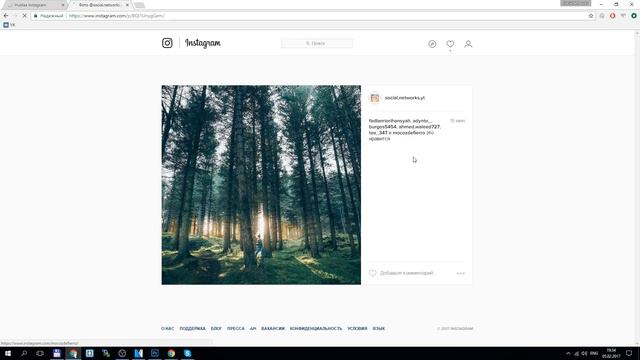Viewport: 640px width, 360px height.
Task: Open the КОНФИДЕНЦИАЛЬНОСТЬ footer link
Action: click(x=316, y=329)
